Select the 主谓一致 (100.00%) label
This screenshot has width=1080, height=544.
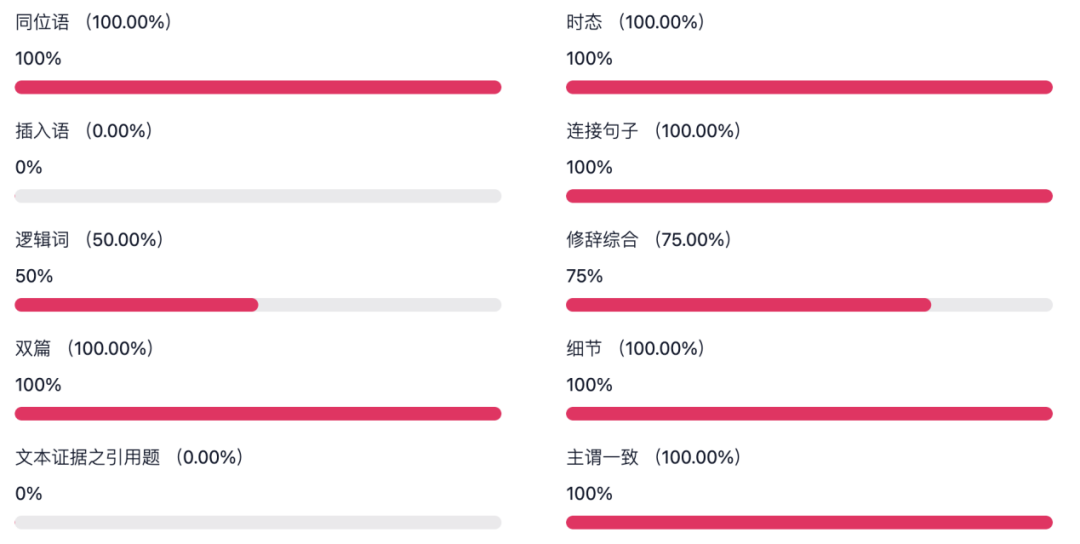[x=654, y=457]
